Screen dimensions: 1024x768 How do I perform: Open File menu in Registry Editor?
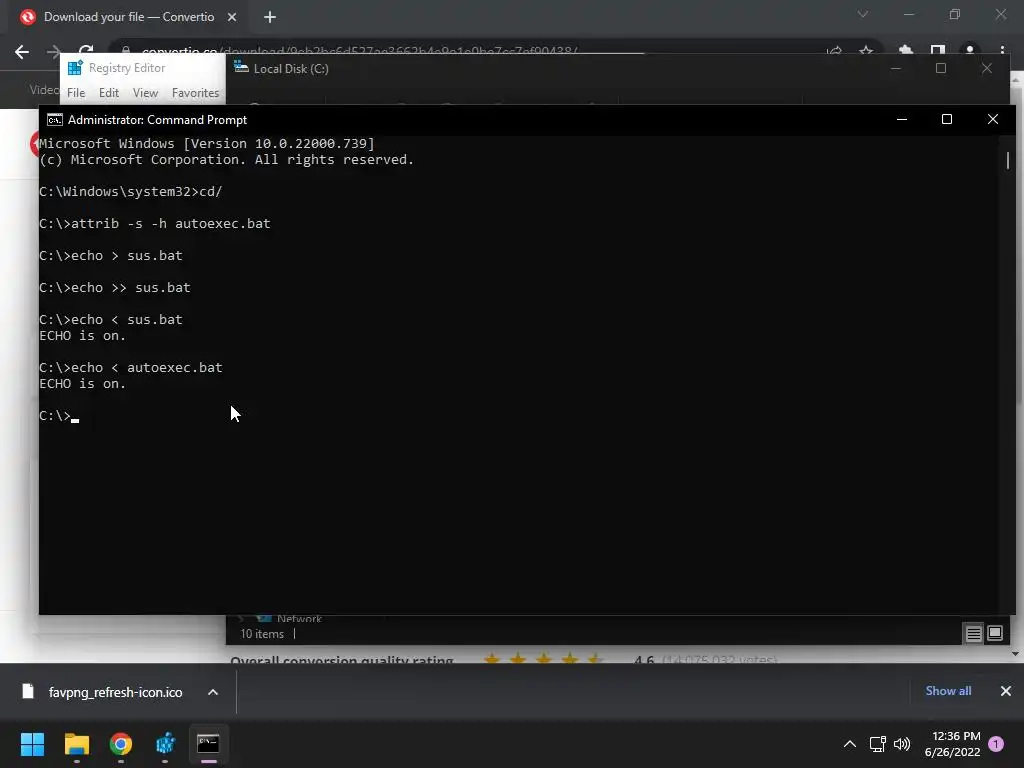pos(76,93)
